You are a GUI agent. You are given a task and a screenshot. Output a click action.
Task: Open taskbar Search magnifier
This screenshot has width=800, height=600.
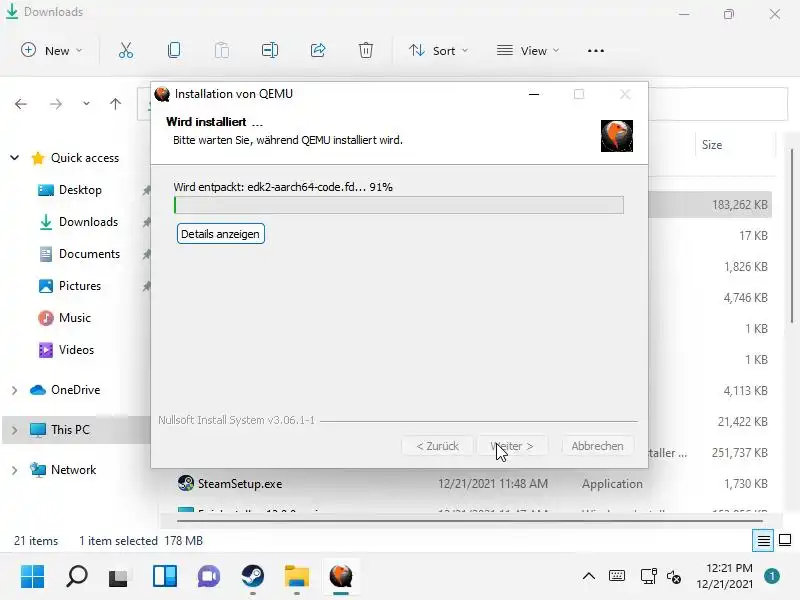(77, 577)
